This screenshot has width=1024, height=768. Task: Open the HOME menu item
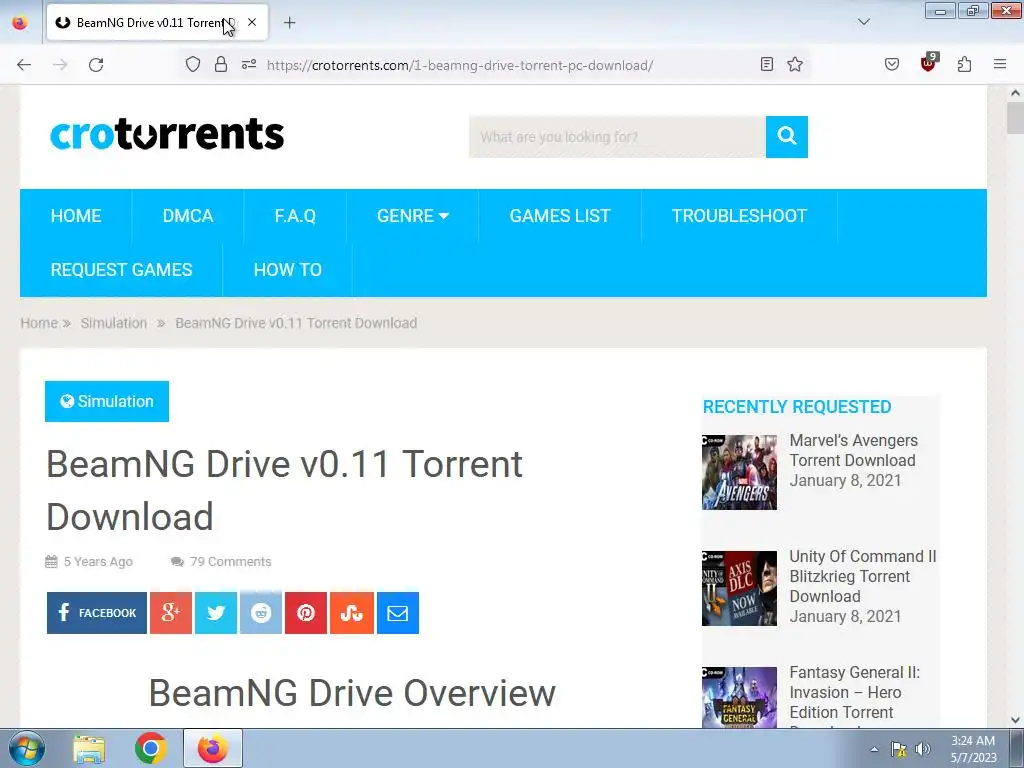76,216
